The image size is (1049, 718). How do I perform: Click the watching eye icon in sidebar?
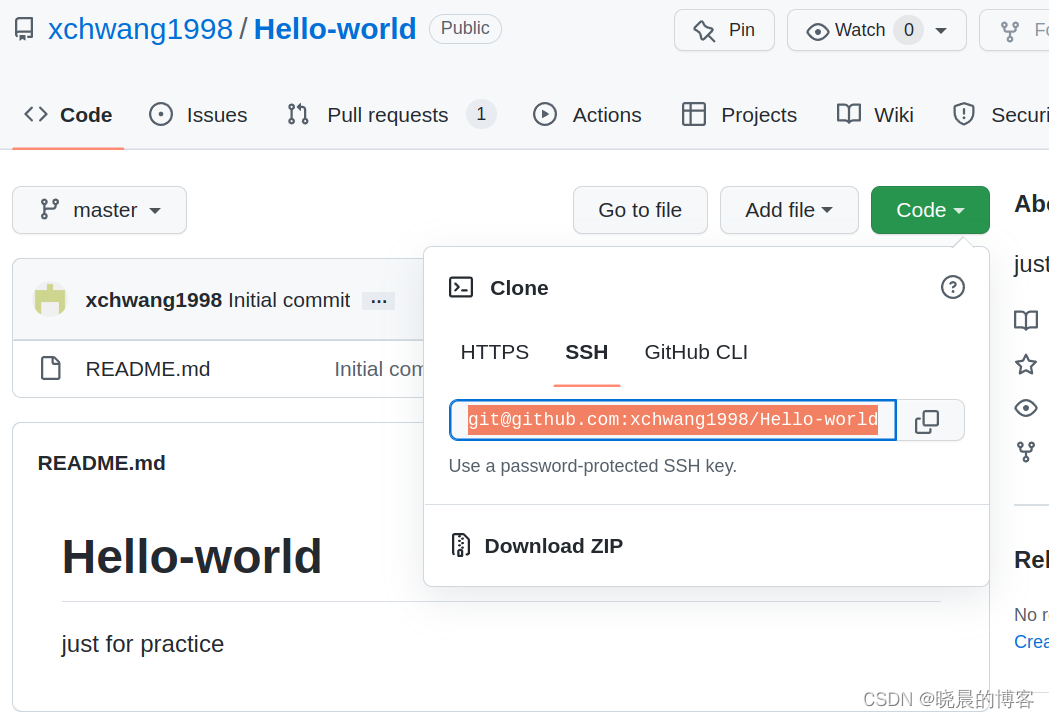1026,408
